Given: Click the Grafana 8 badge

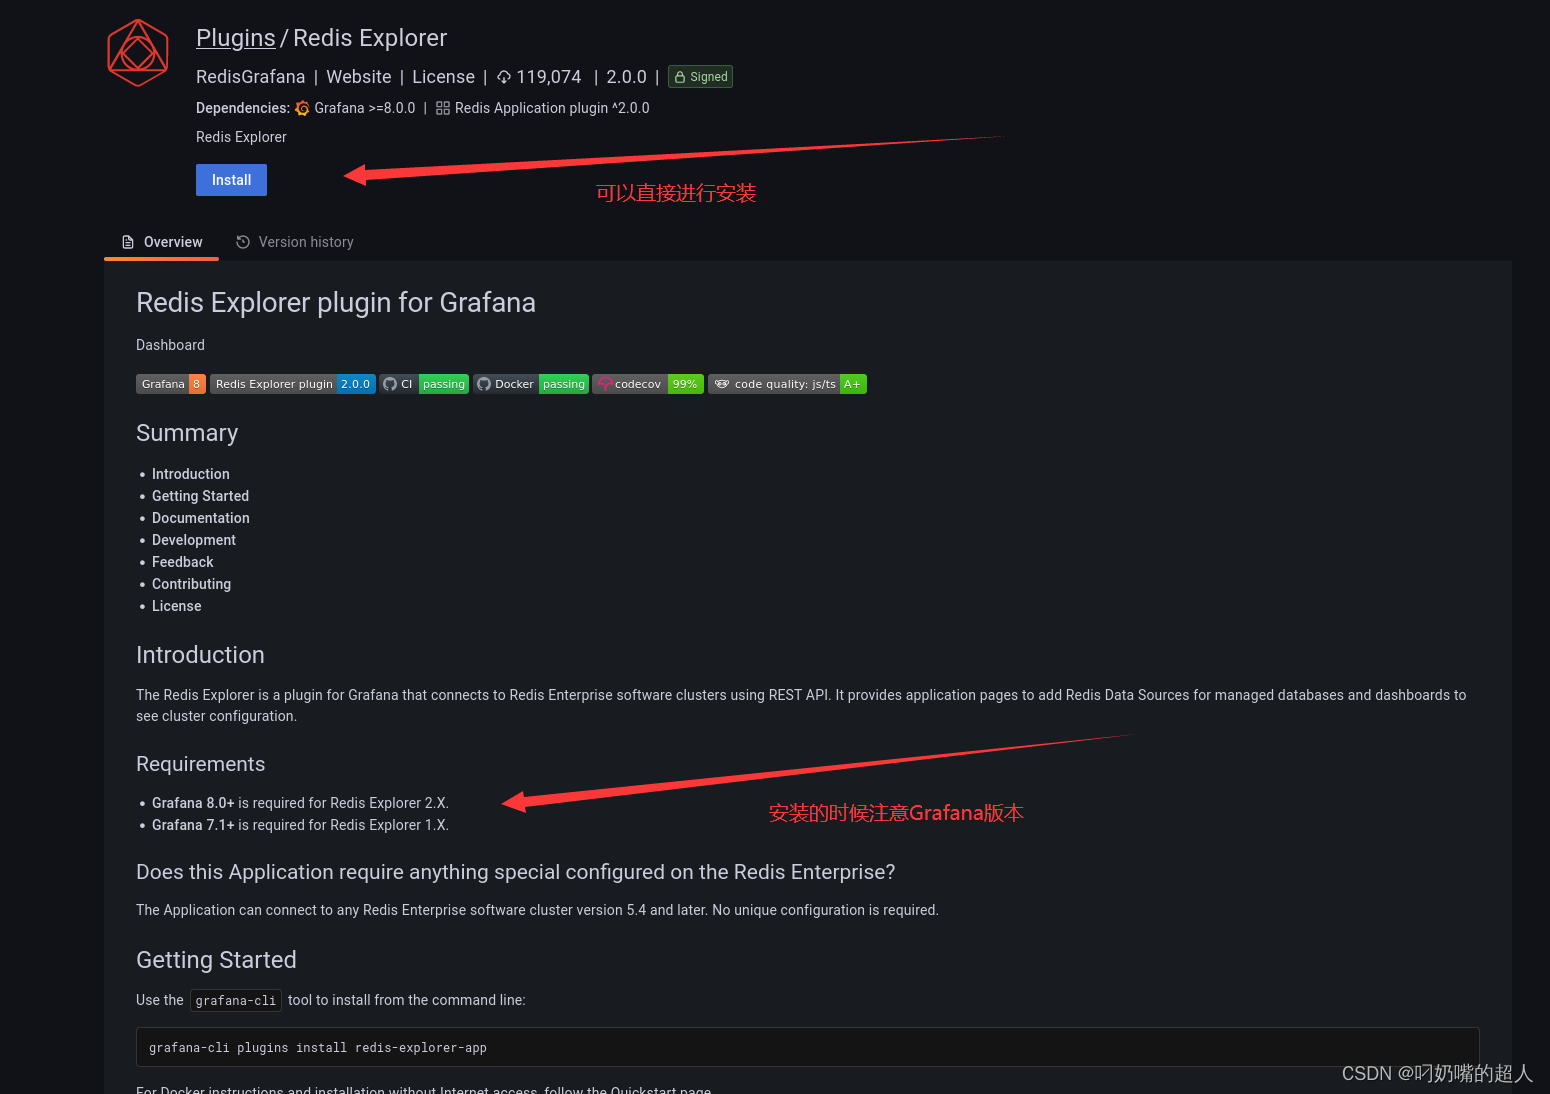Looking at the screenshot, I should pyautogui.click(x=170, y=383).
